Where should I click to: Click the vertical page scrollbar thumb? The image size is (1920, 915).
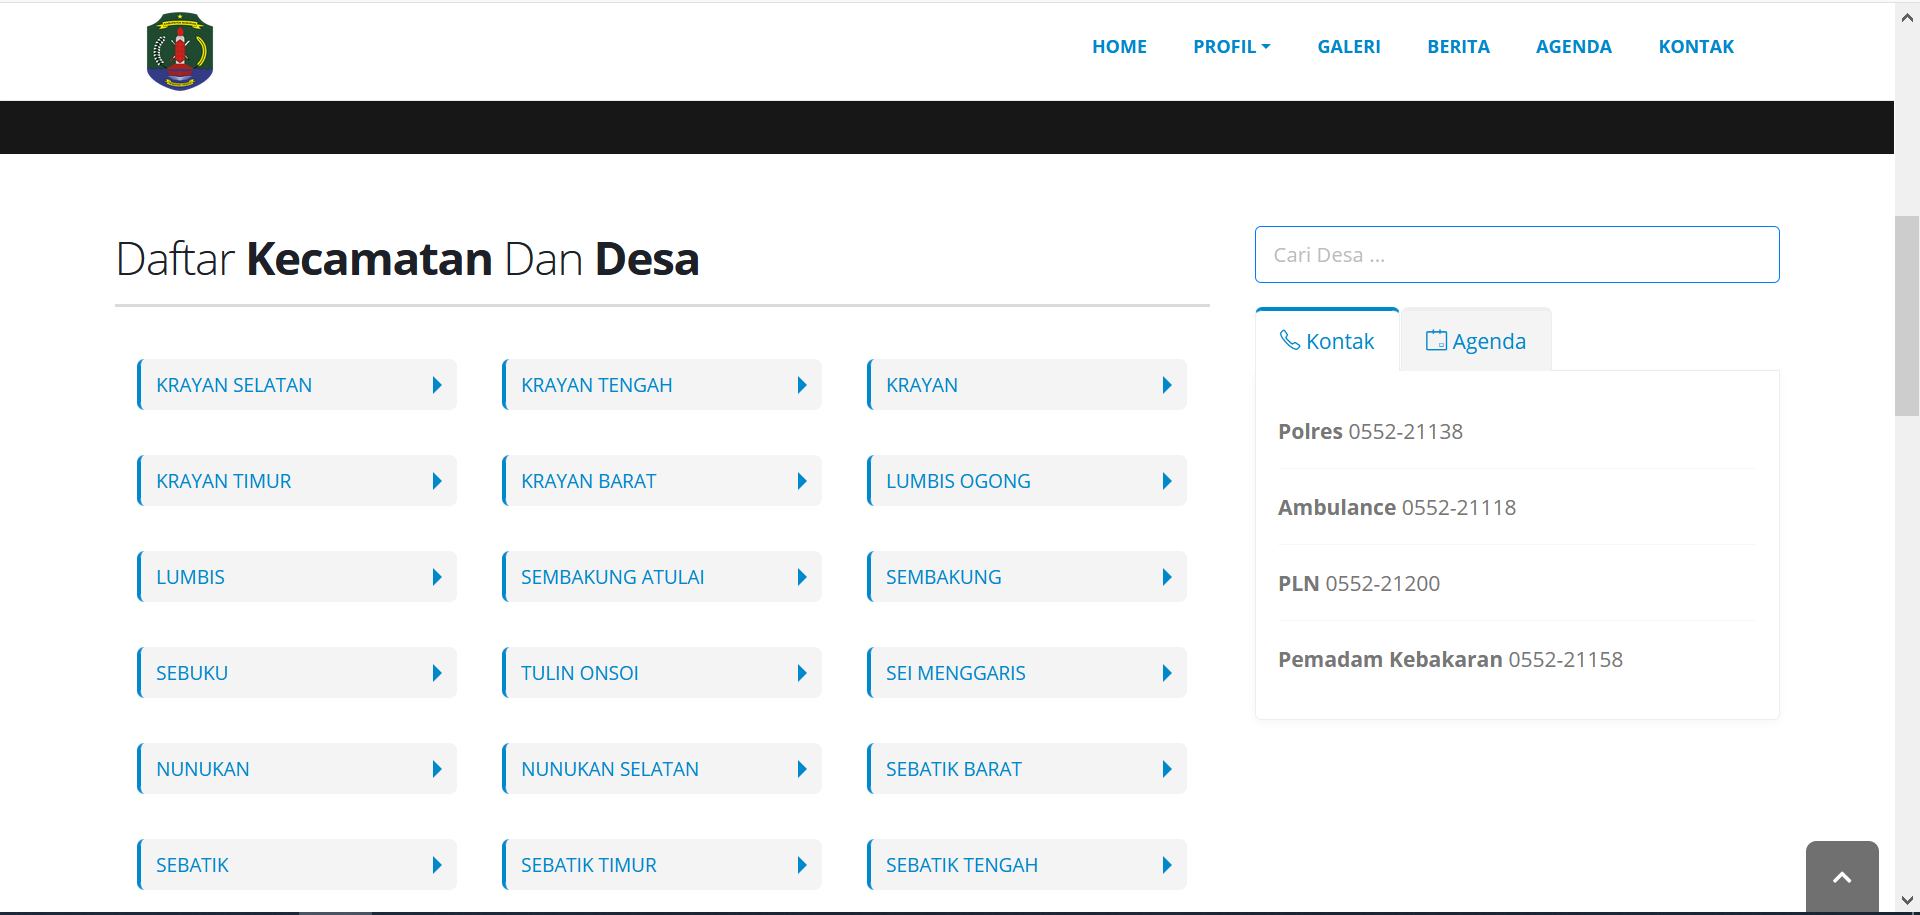[1906, 315]
